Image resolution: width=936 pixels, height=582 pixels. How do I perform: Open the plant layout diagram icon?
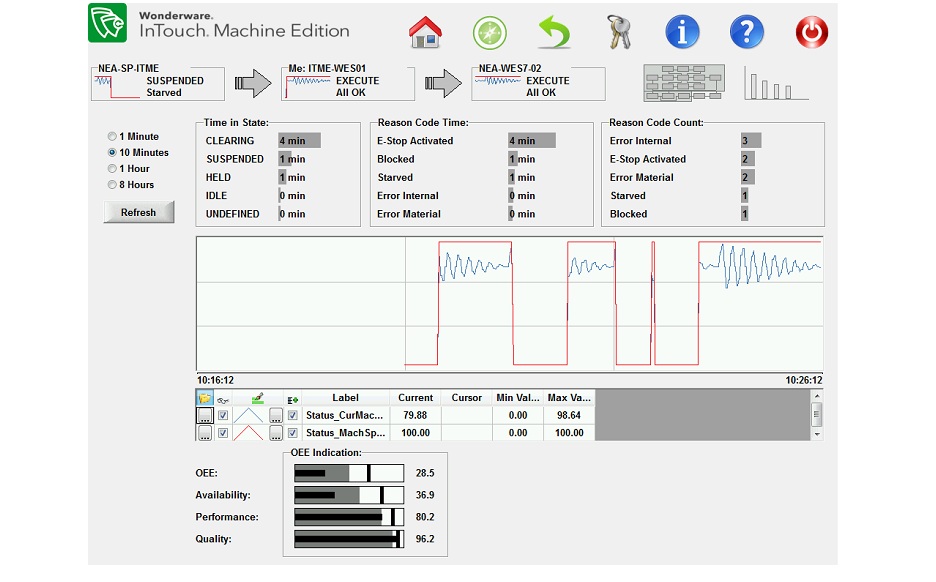click(x=684, y=82)
